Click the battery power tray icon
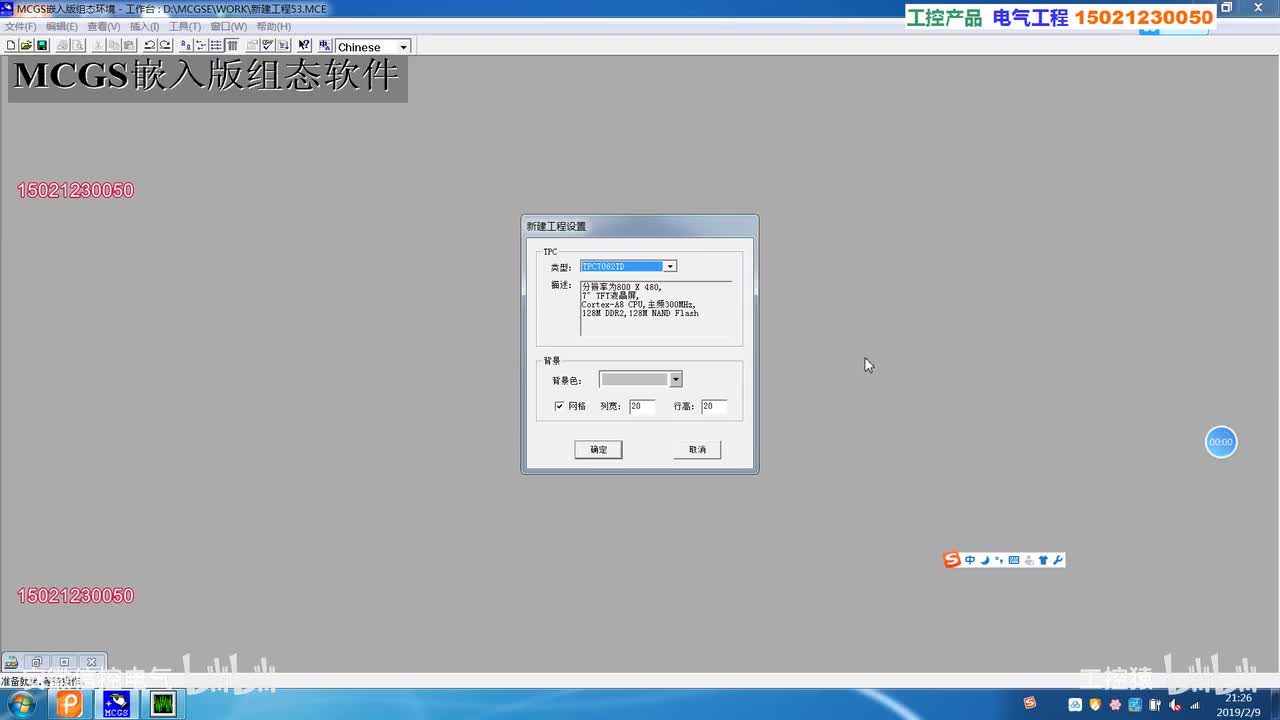Screen dimensions: 1280x720 coord(1155,705)
